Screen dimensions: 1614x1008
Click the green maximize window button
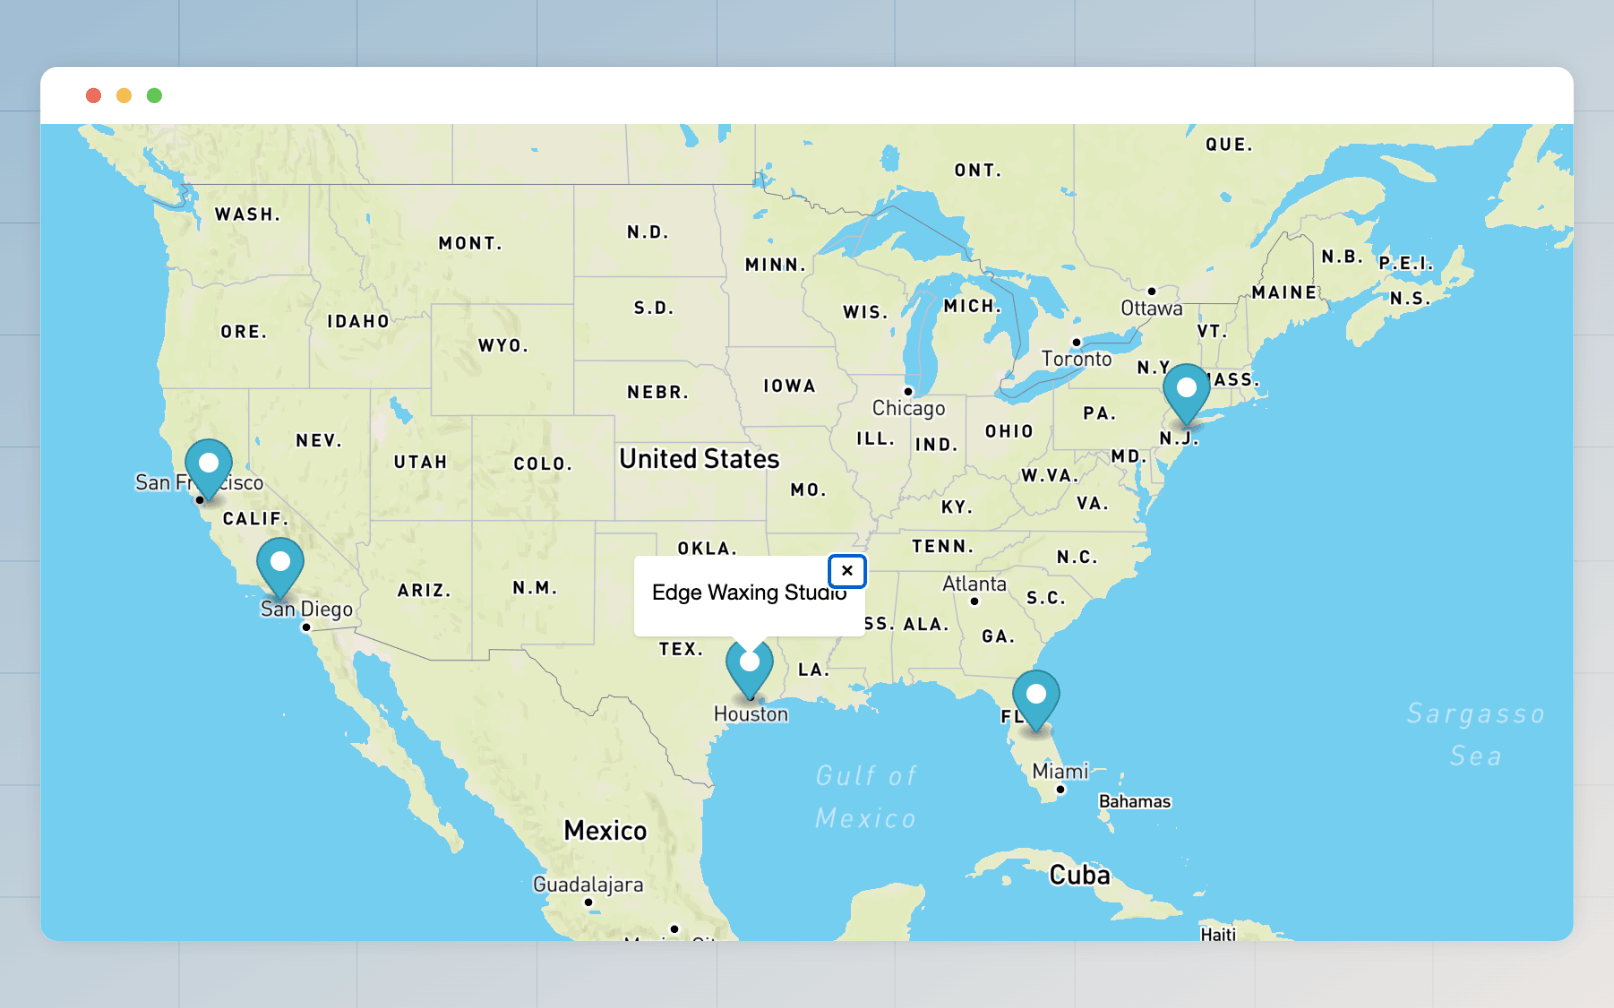pyautogui.click(x=154, y=95)
